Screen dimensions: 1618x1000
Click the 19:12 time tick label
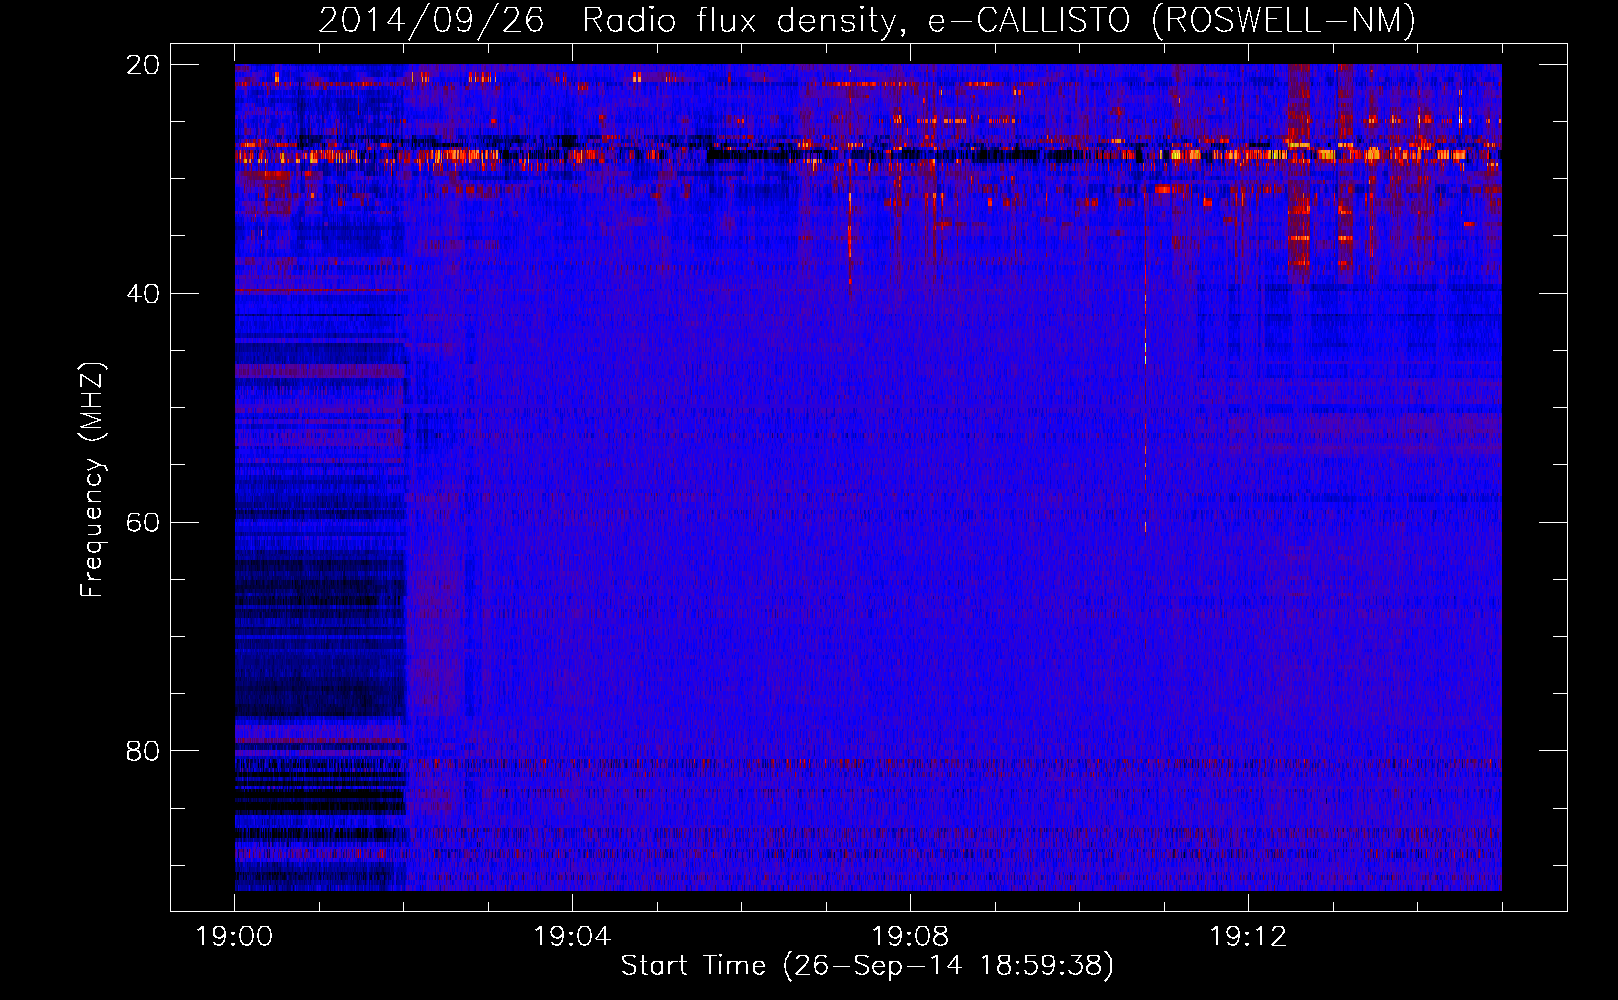click(x=1248, y=936)
